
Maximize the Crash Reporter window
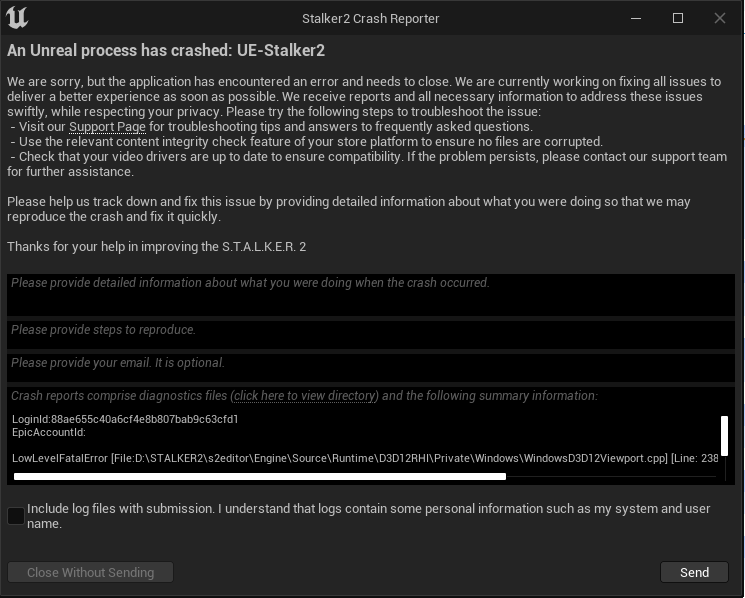[678, 19]
